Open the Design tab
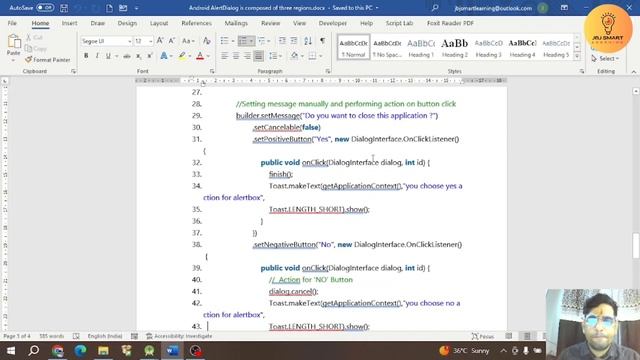Screen dimensions: 640x360 click(x=127, y=23)
